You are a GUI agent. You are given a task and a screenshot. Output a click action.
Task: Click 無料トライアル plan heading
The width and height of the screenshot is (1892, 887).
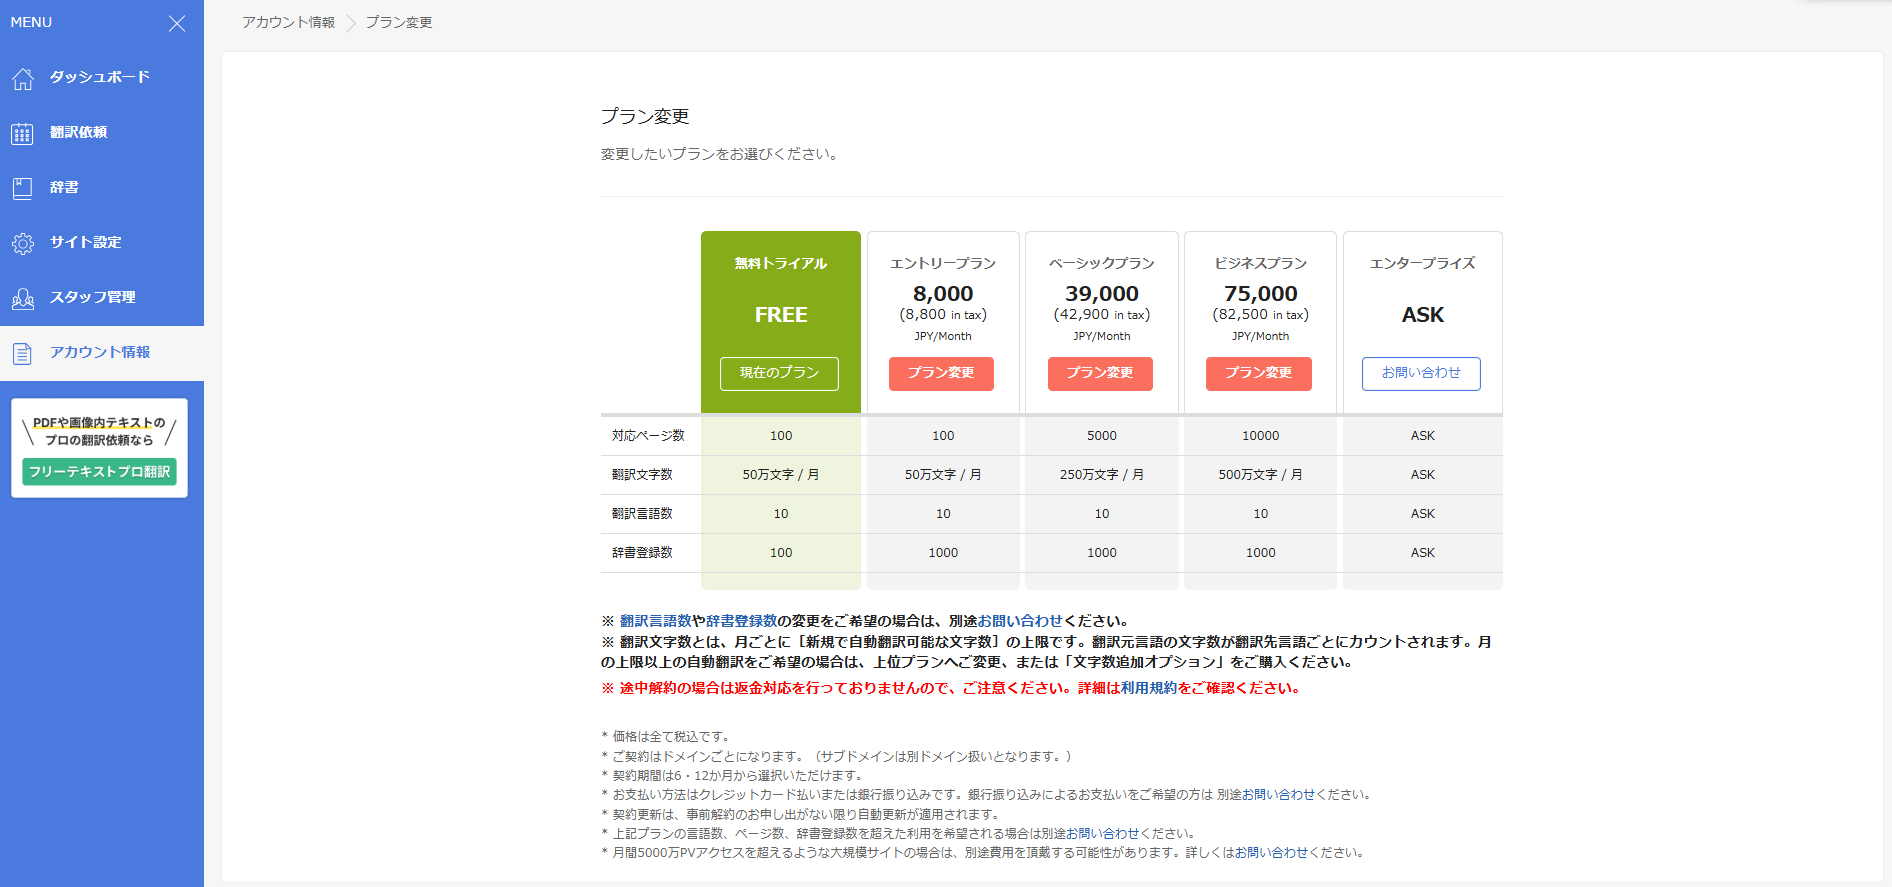pos(781,263)
